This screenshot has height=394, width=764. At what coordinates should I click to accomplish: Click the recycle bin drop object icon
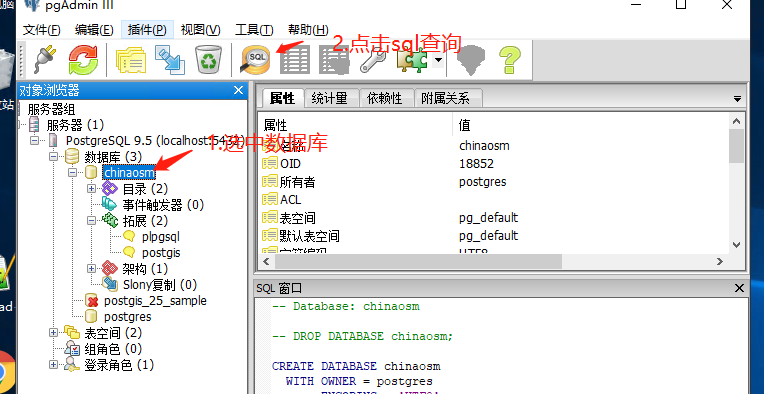[x=209, y=60]
